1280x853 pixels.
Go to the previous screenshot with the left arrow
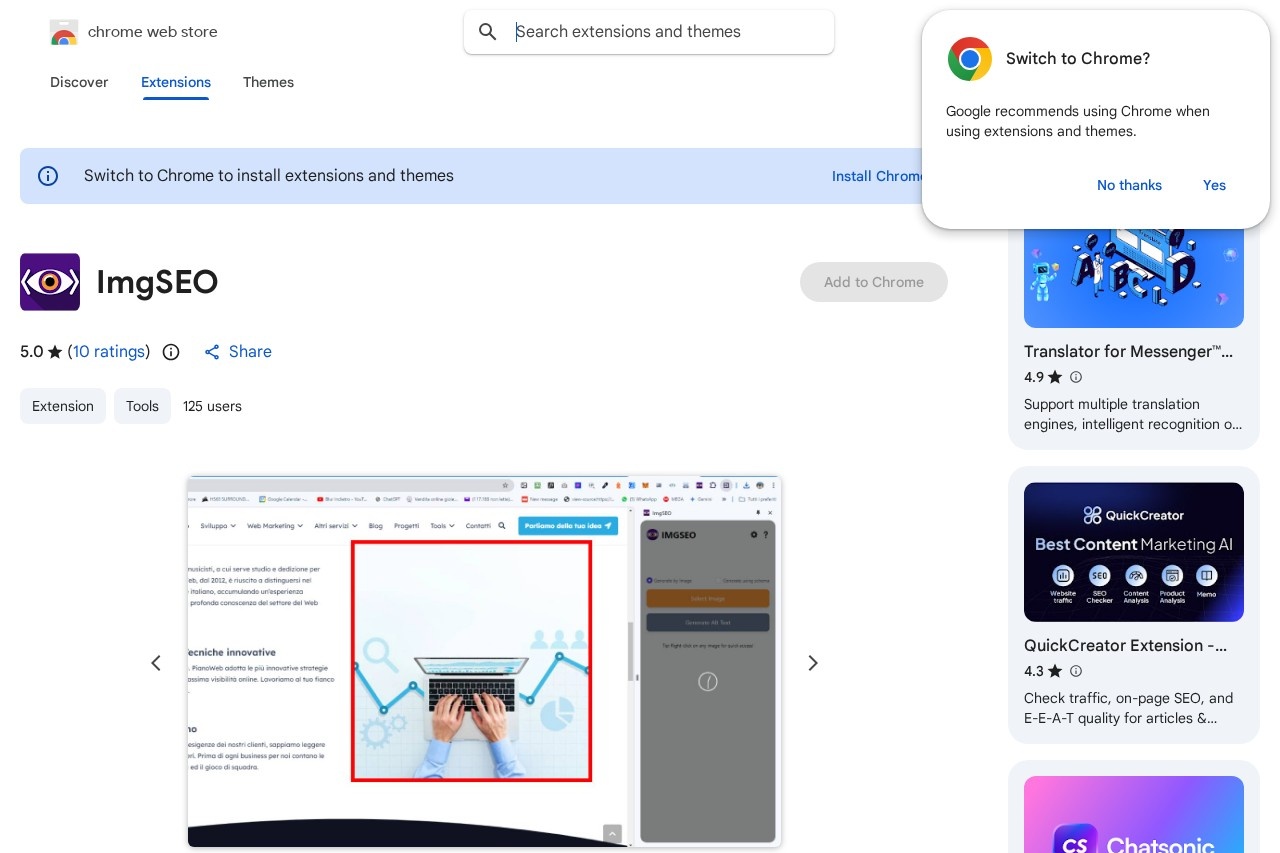[156, 663]
